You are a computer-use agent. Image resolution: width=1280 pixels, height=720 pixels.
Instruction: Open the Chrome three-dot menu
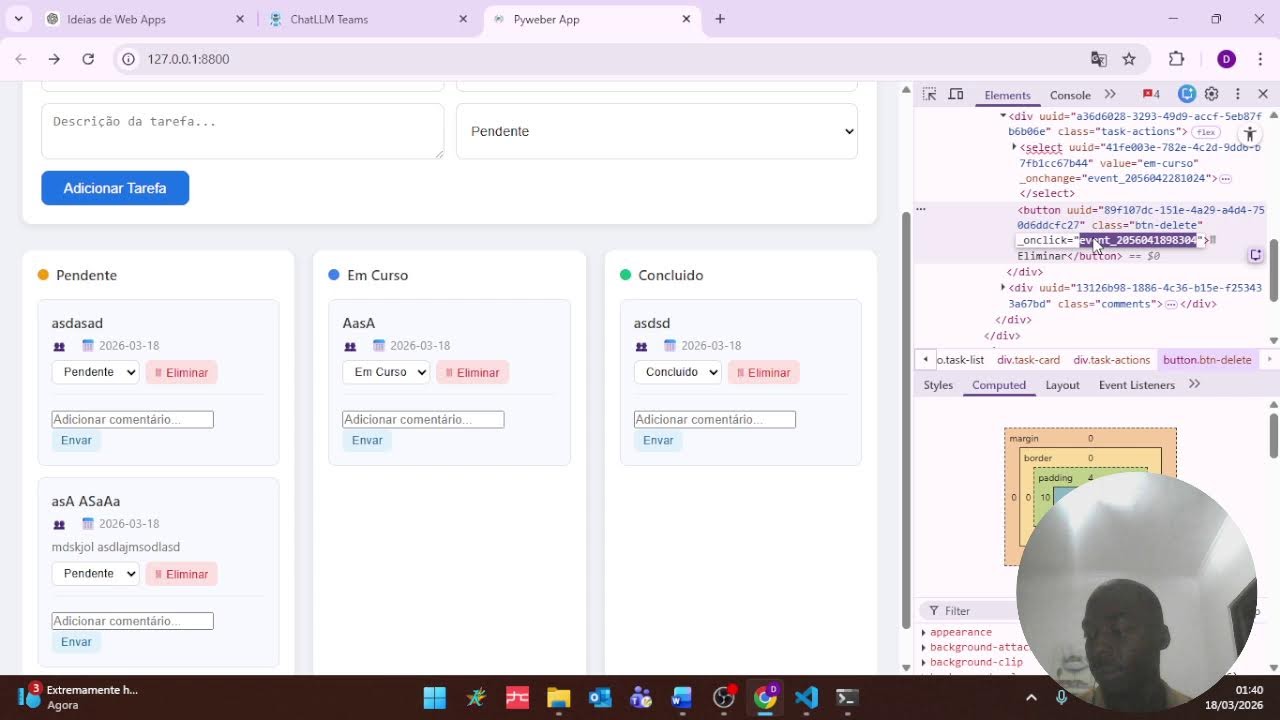point(1261,59)
